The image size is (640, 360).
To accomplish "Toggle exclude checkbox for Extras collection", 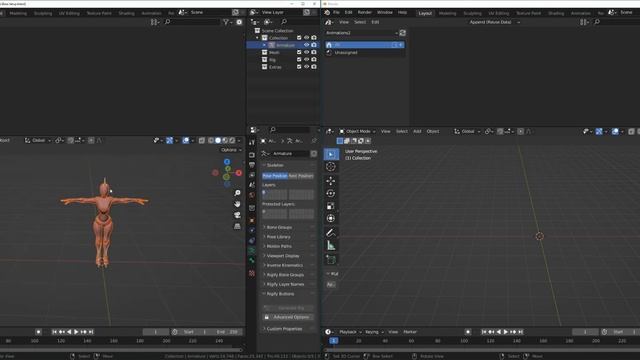I will point(299,67).
